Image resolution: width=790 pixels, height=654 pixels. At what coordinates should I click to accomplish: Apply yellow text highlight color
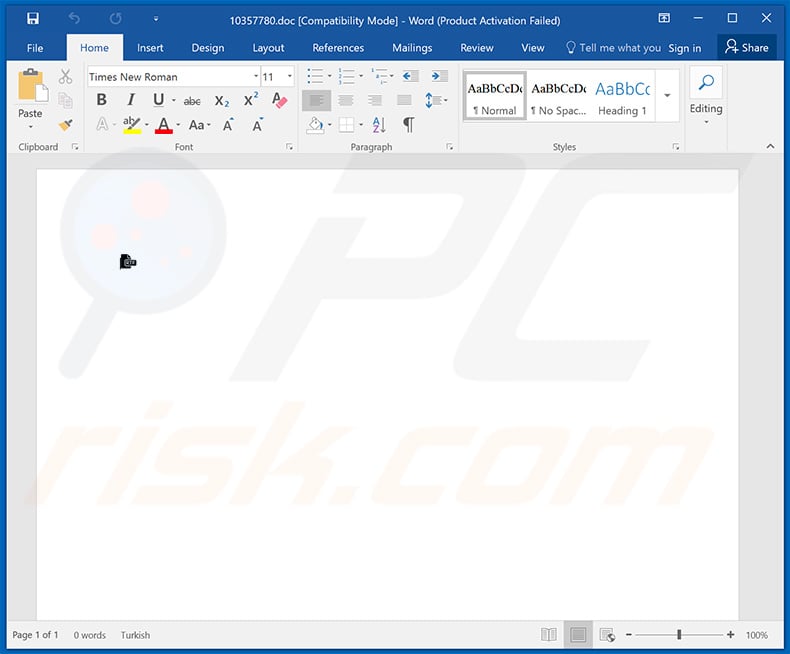132,124
